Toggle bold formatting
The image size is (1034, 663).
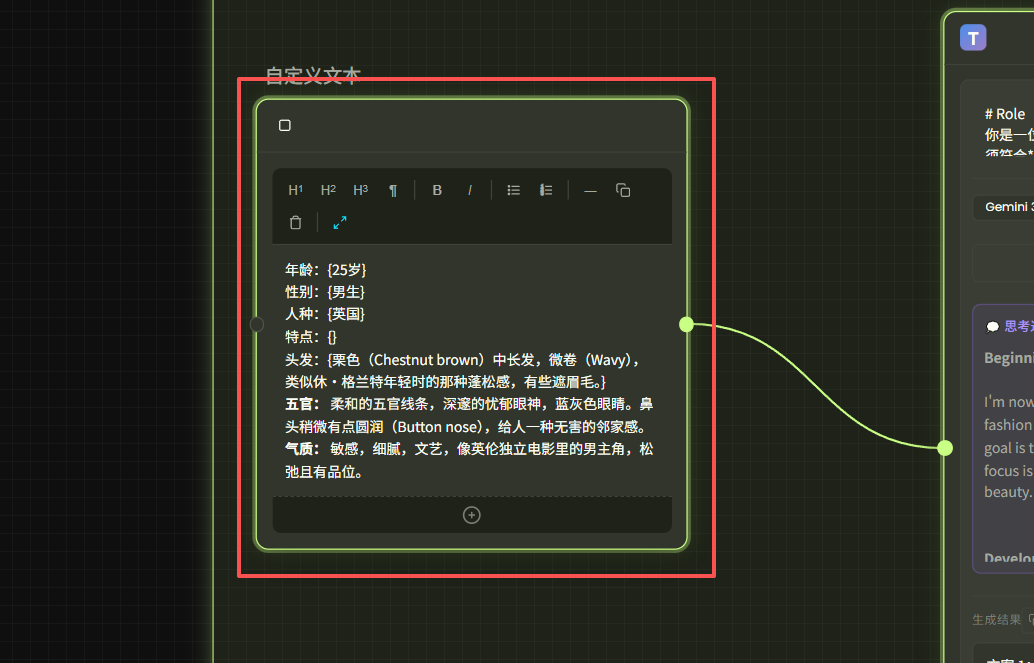[x=437, y=190]
